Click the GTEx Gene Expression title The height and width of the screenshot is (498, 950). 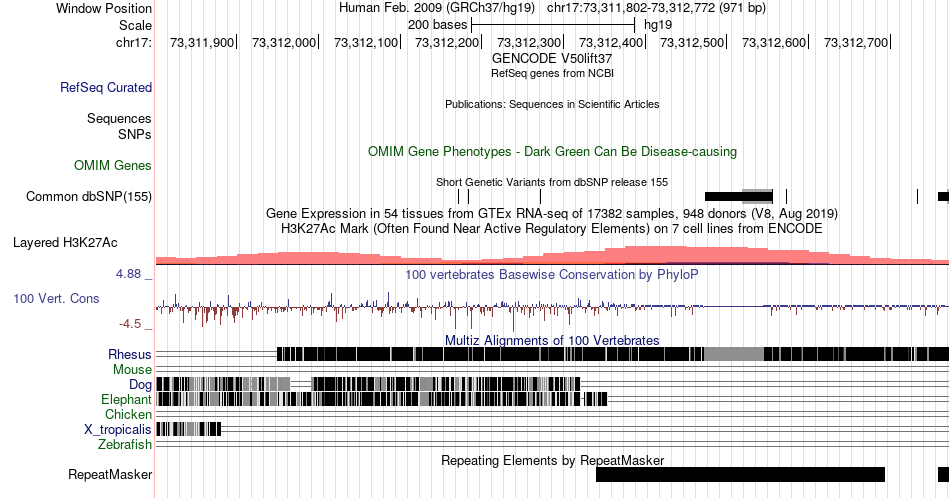[552, 213]
